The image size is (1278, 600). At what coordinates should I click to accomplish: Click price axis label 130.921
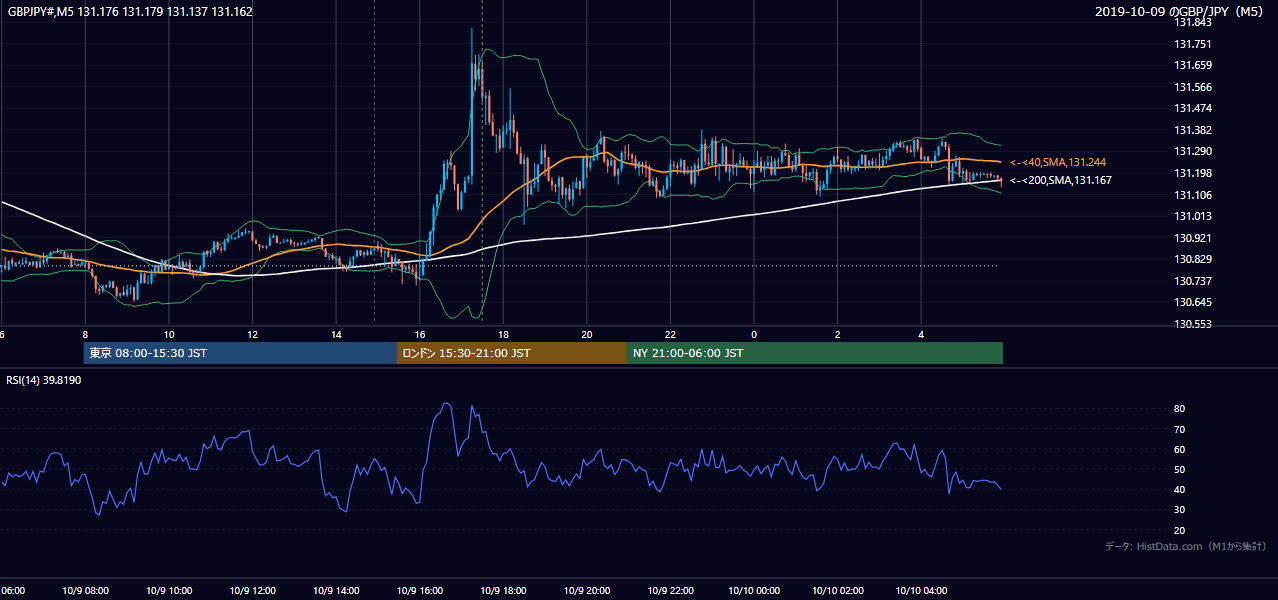point(1193,238)
